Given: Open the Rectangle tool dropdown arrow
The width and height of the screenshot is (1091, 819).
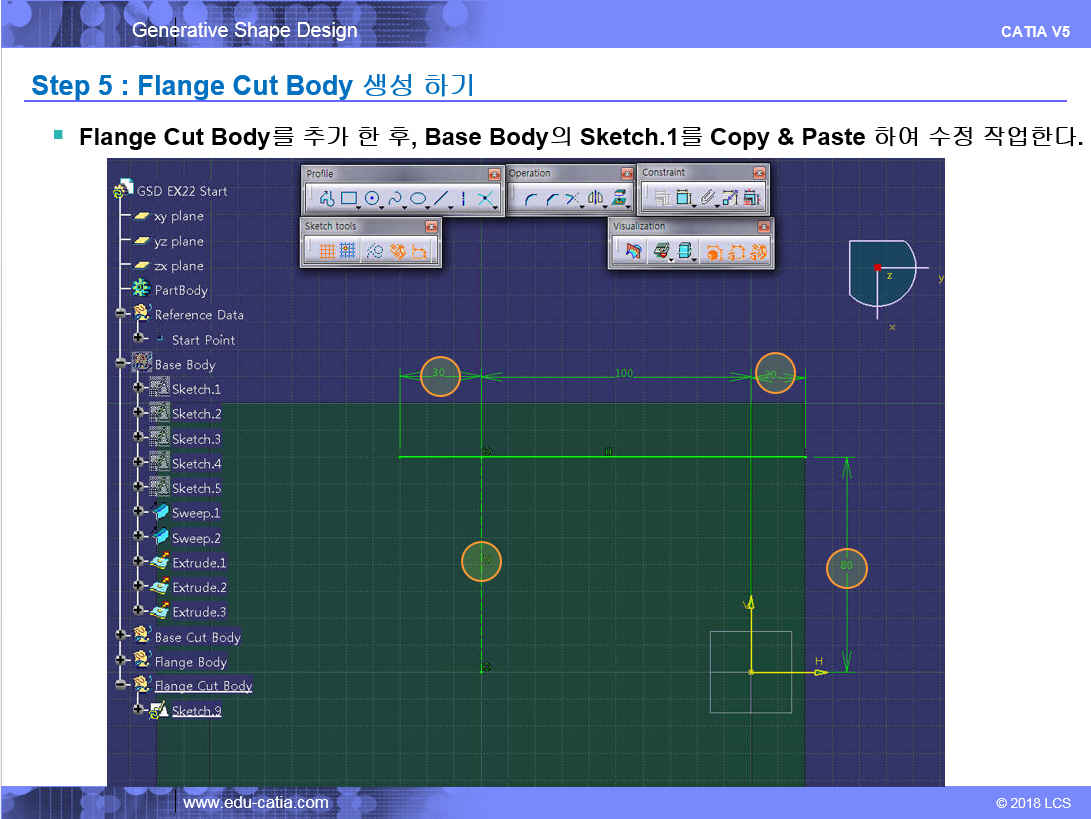Looking at the screenshot, I should (359, 206).
